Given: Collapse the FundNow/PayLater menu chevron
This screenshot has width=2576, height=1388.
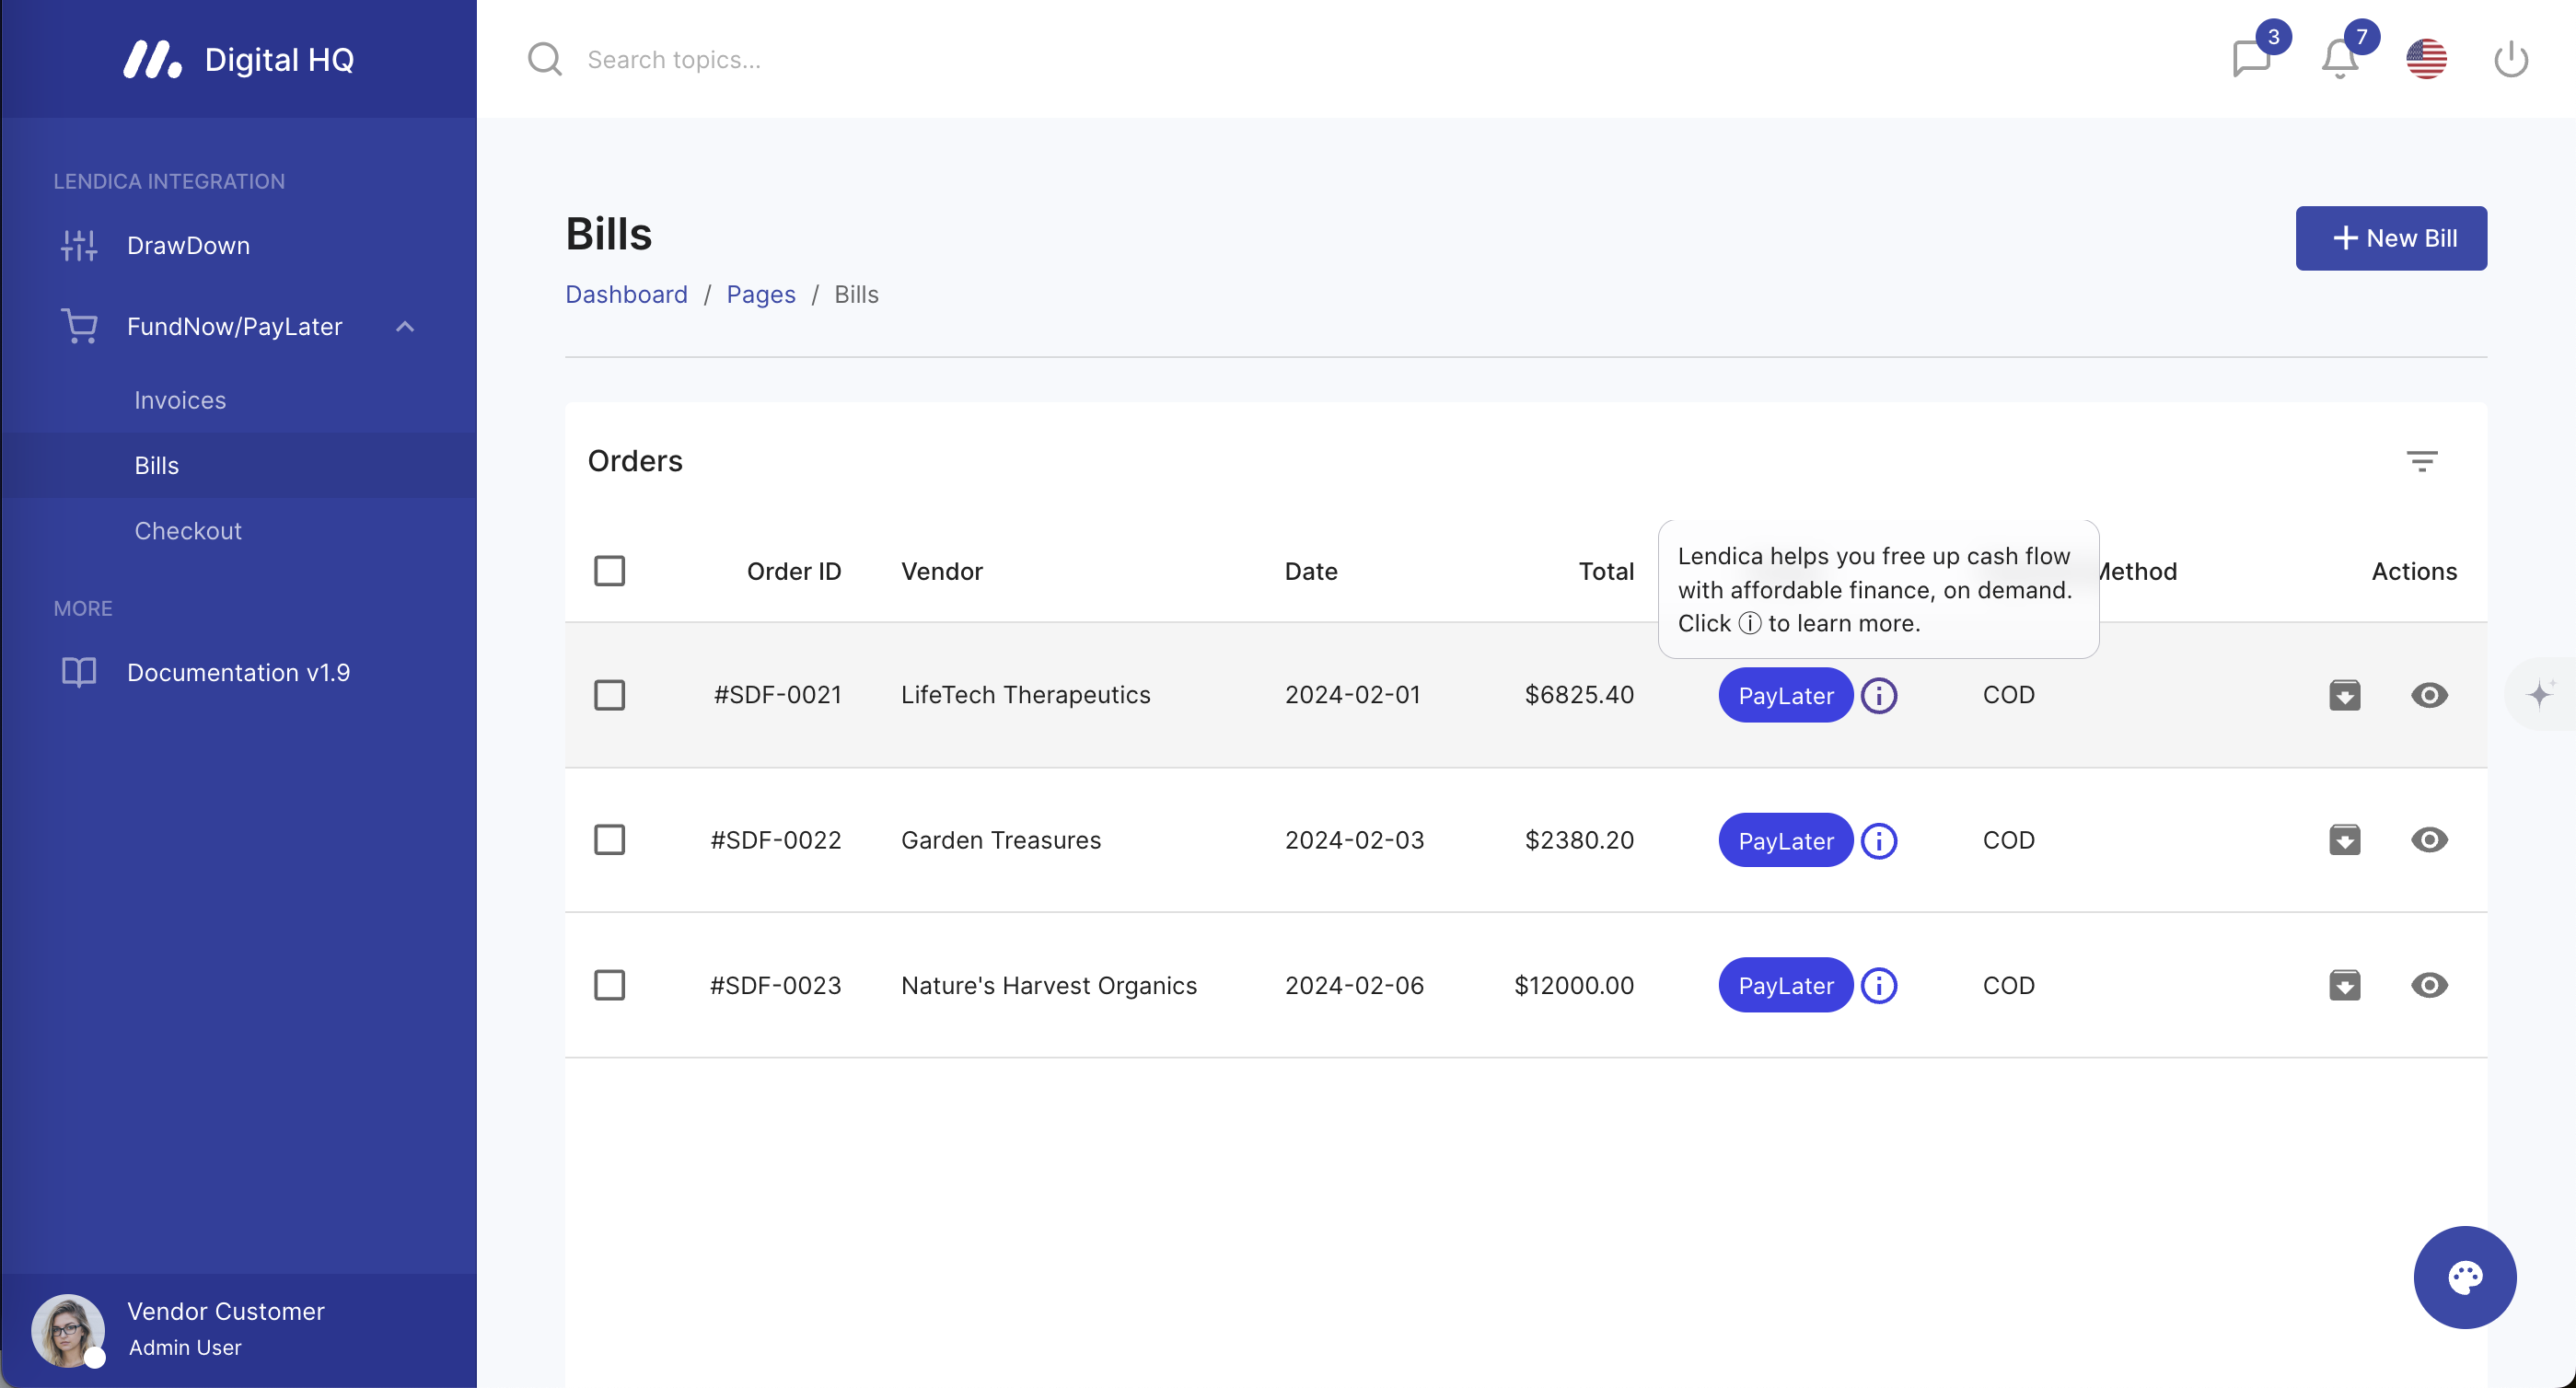Looking at the screenshot, I should point(405,327).
